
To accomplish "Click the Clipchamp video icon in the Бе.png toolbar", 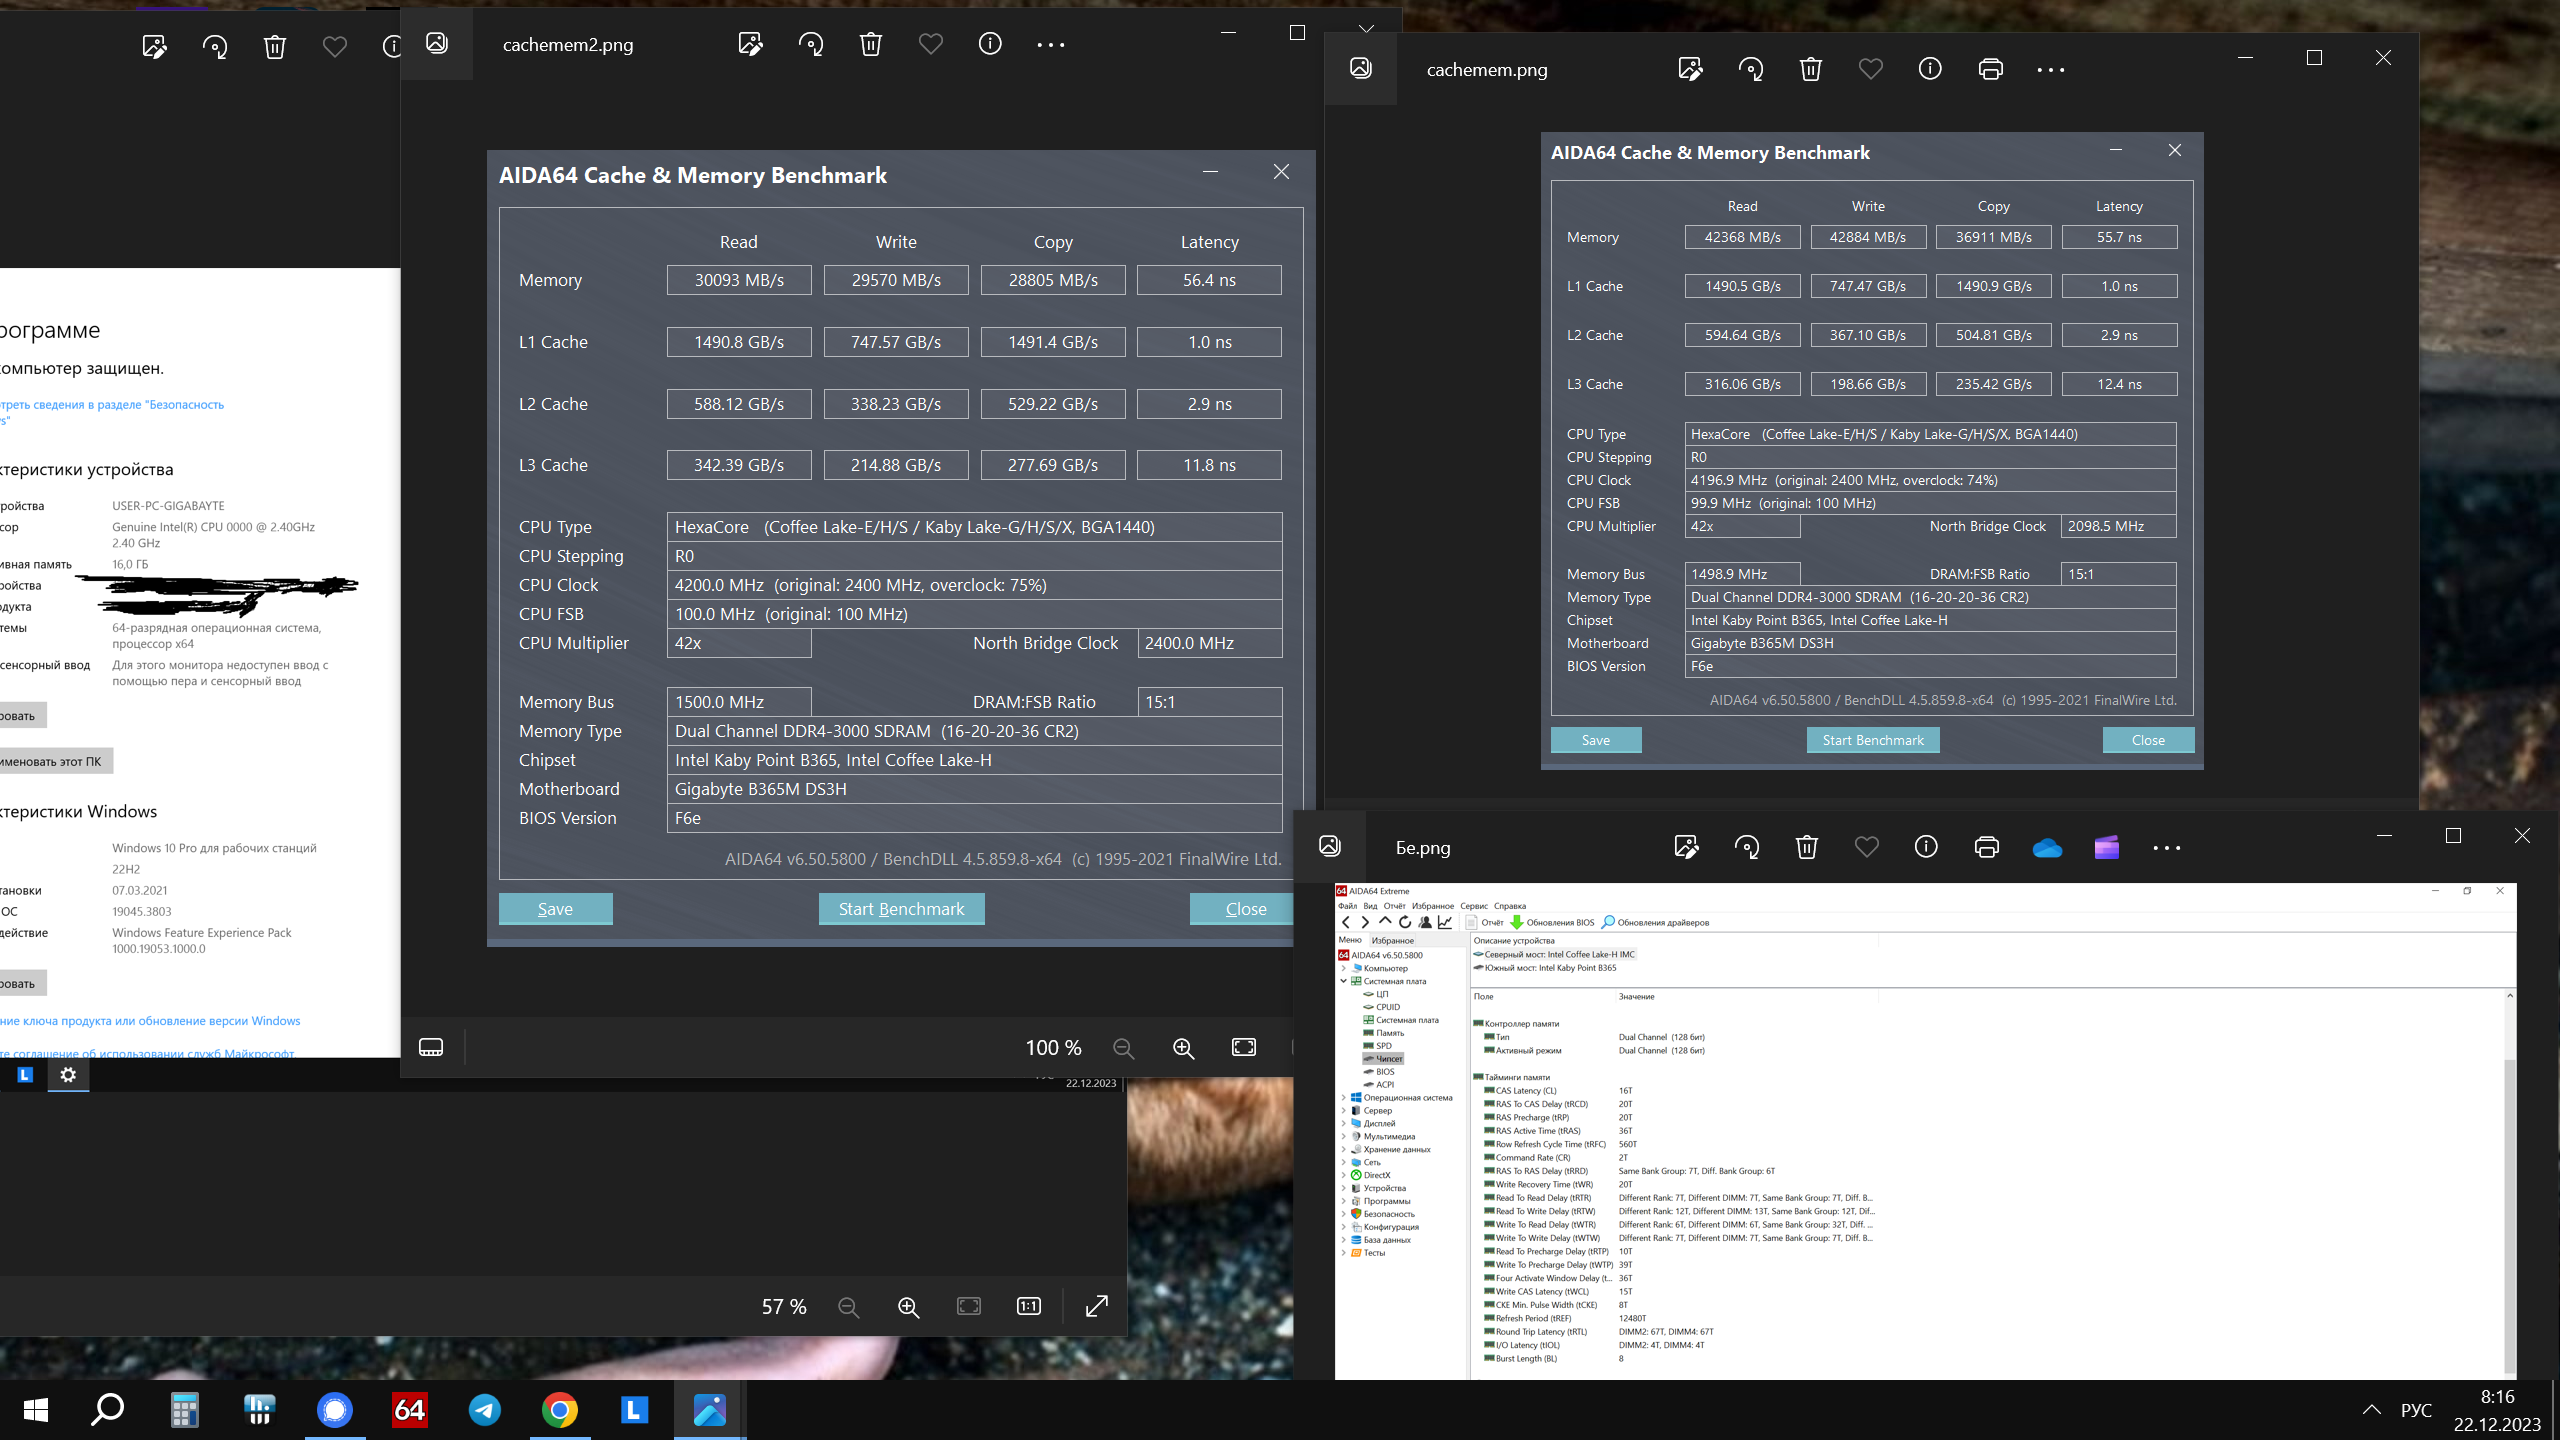I will click(x=2107, y=848).
